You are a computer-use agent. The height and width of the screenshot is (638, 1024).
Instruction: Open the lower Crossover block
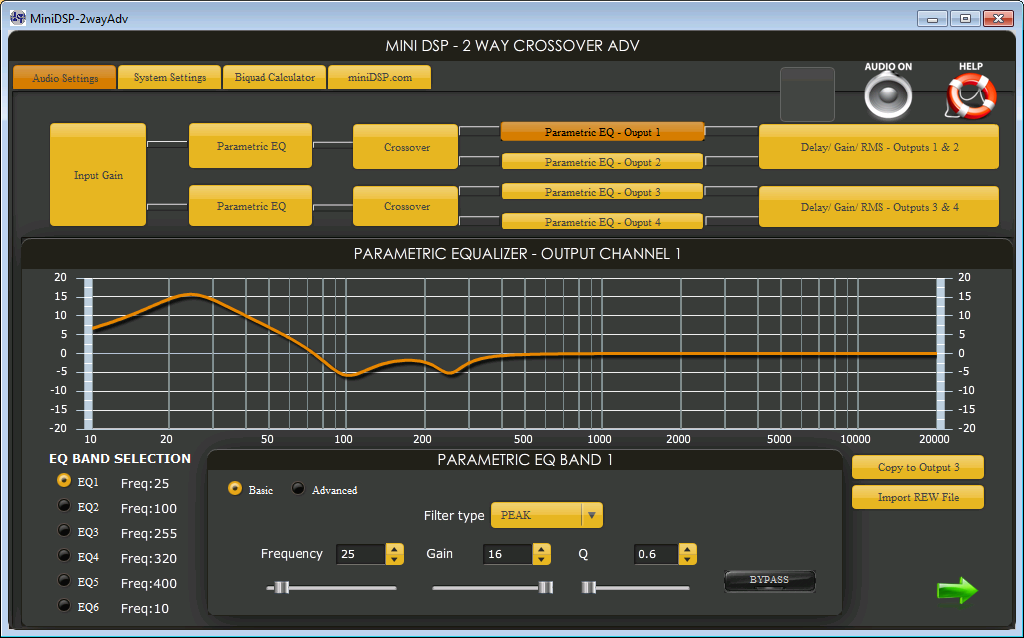406,206
